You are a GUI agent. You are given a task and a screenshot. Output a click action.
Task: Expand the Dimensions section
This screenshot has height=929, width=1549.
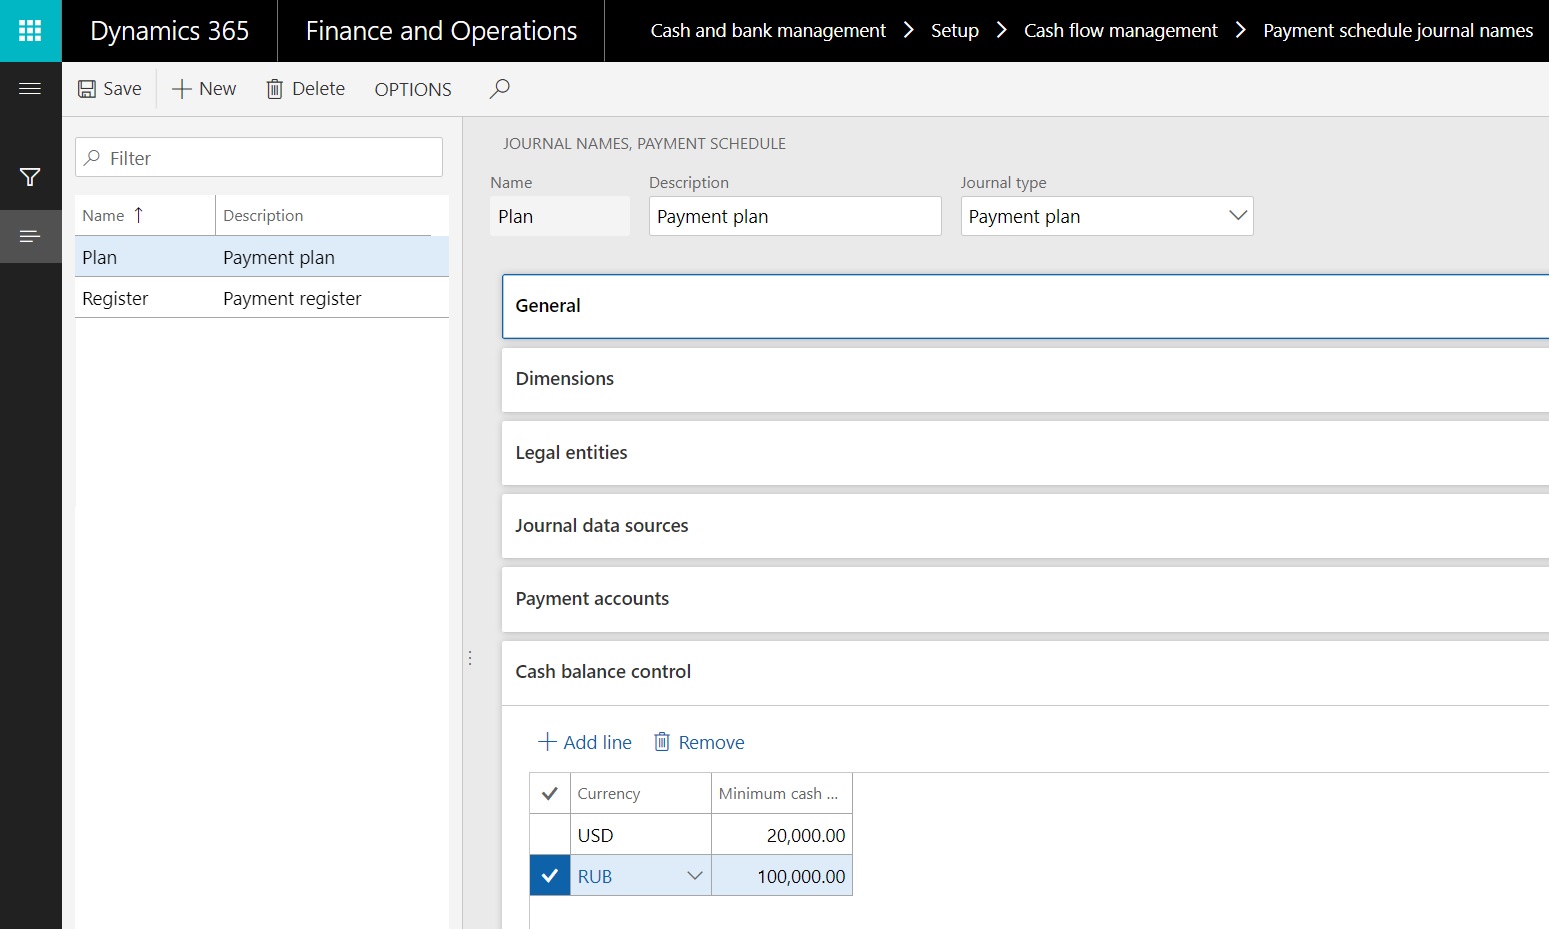click(x=565, y=379)
